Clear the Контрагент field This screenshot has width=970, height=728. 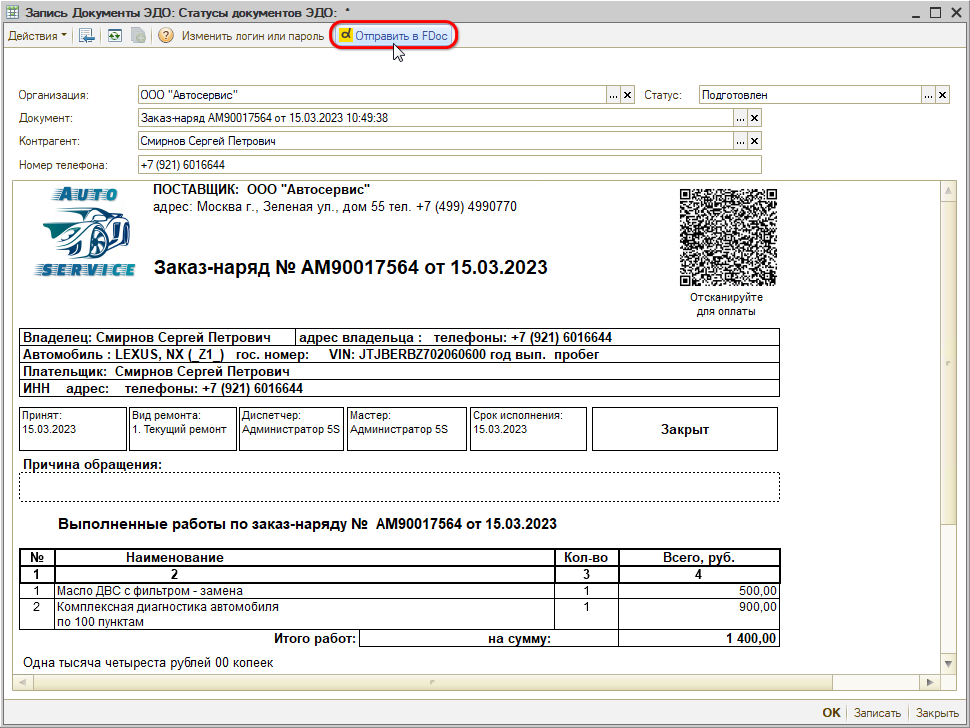pyautogui.click(x=754, y=141)
